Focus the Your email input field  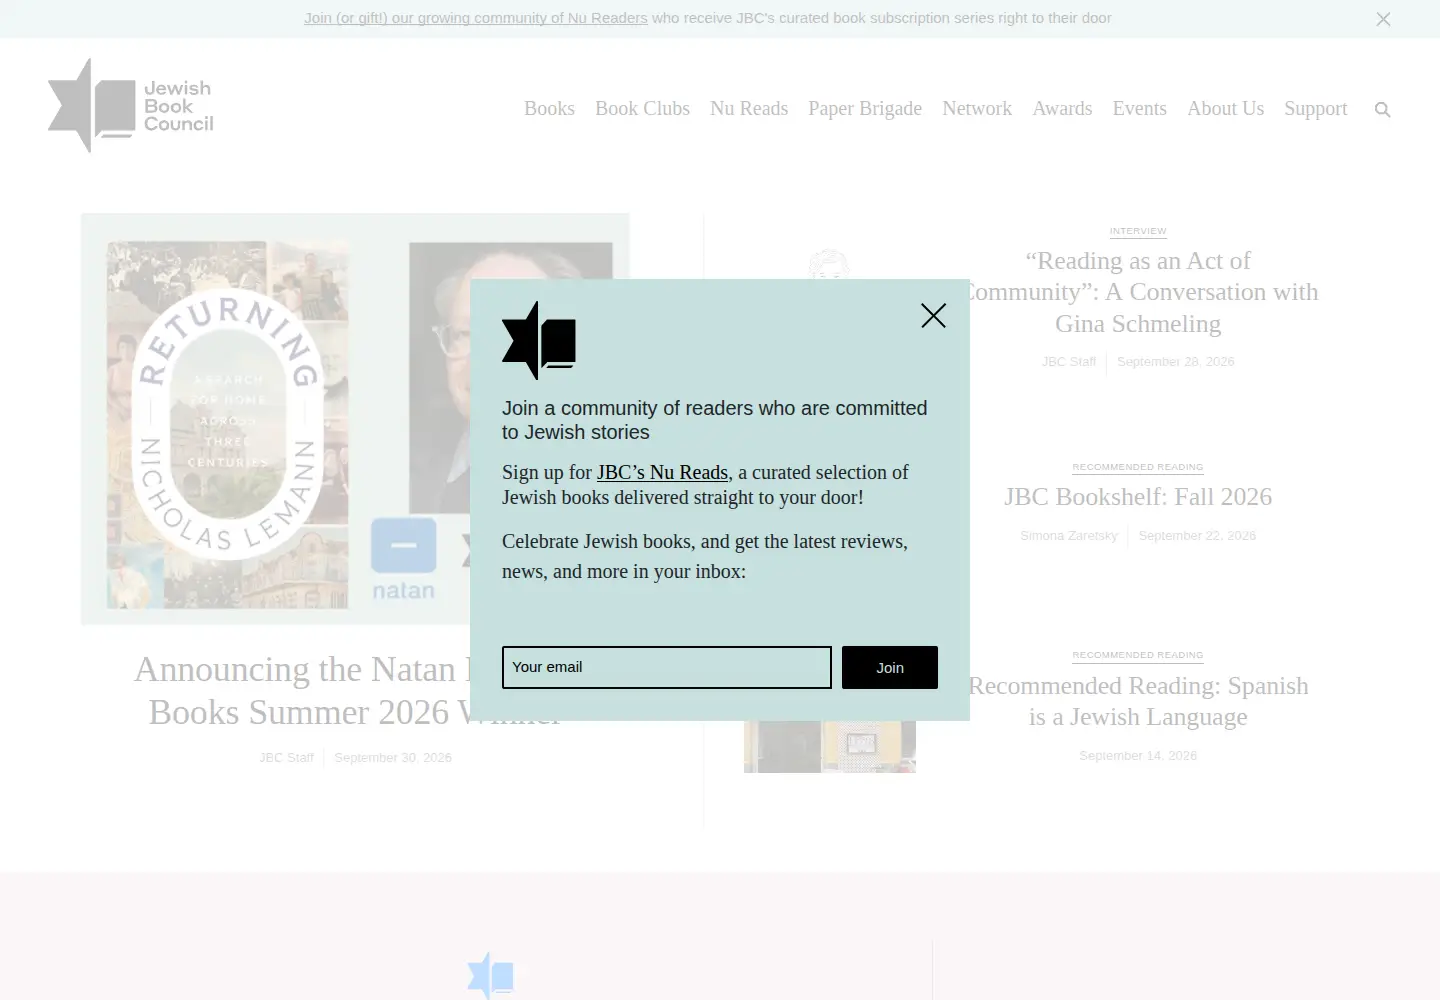pyautogui.click(x=667, y=668)
